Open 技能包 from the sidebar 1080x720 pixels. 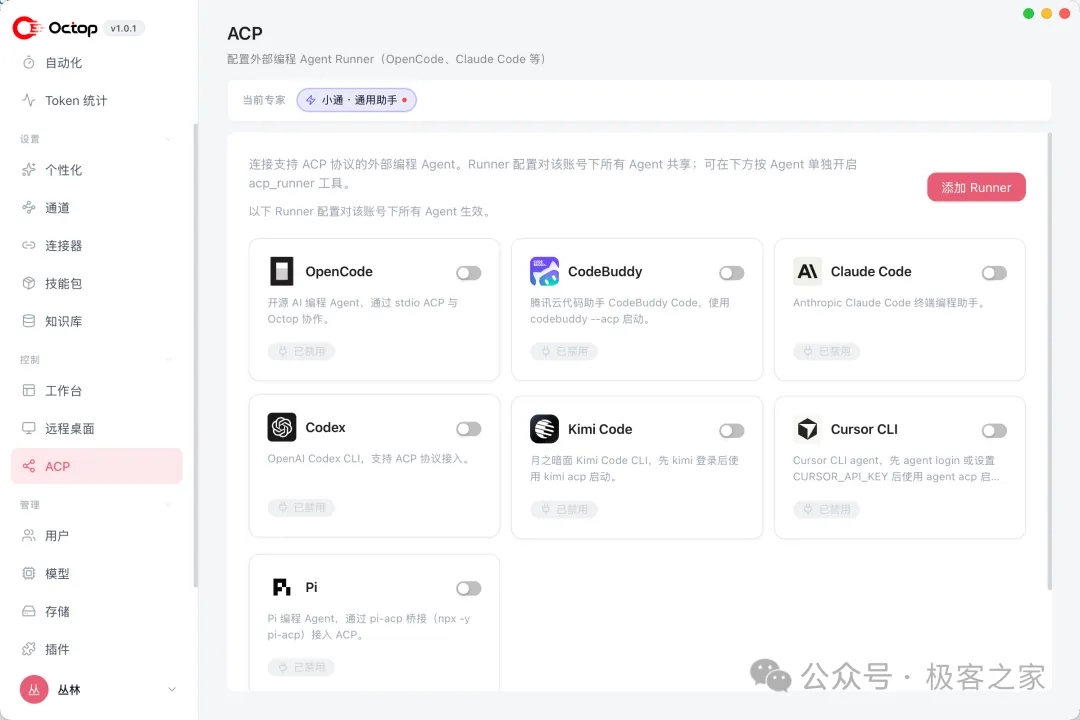[x=63, y=283]
